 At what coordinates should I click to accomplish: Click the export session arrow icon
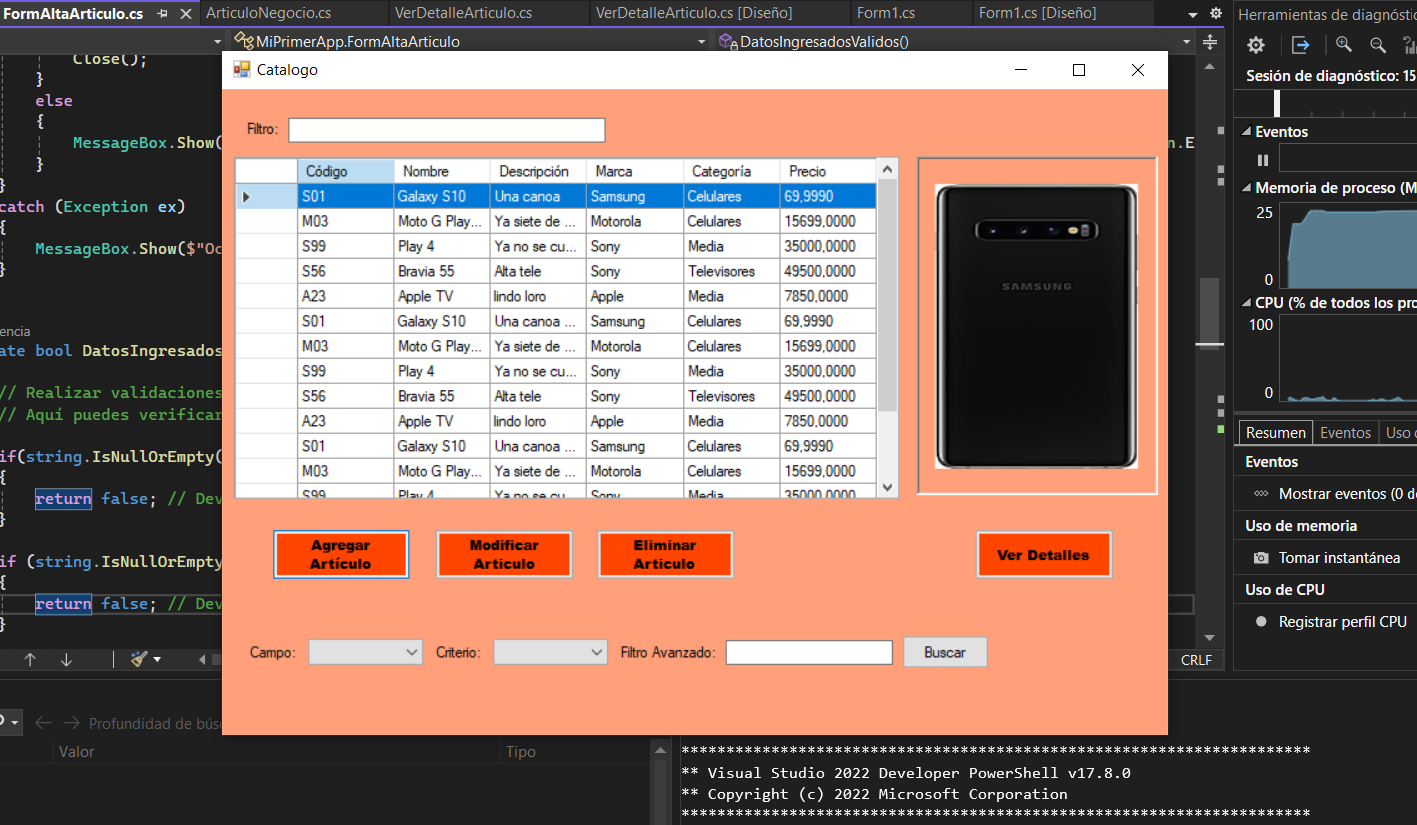pos(1300,45)
